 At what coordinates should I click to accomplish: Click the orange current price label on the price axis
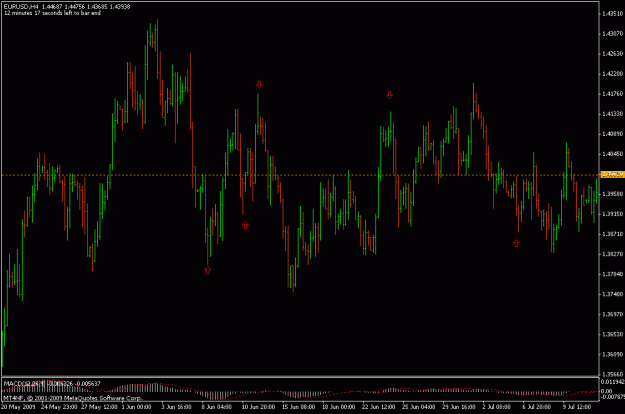point(612,175)
